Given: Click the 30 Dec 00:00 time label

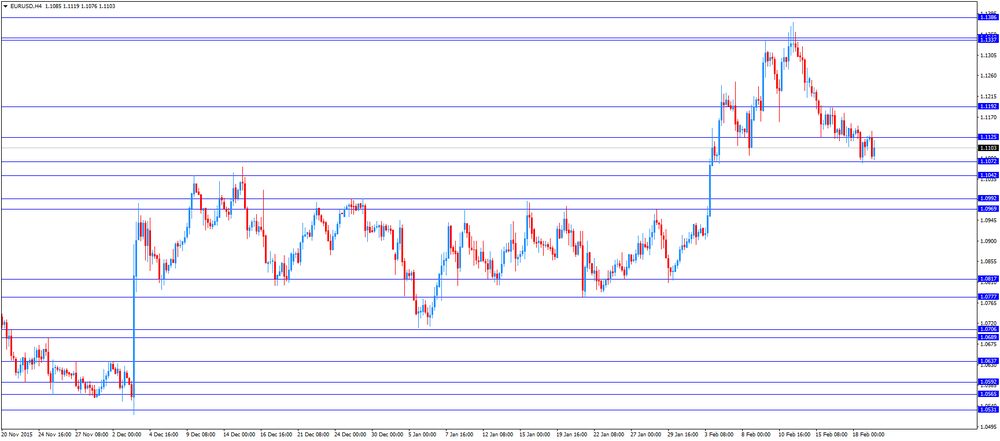Looking at the screenshot, I should click(389, 434).
